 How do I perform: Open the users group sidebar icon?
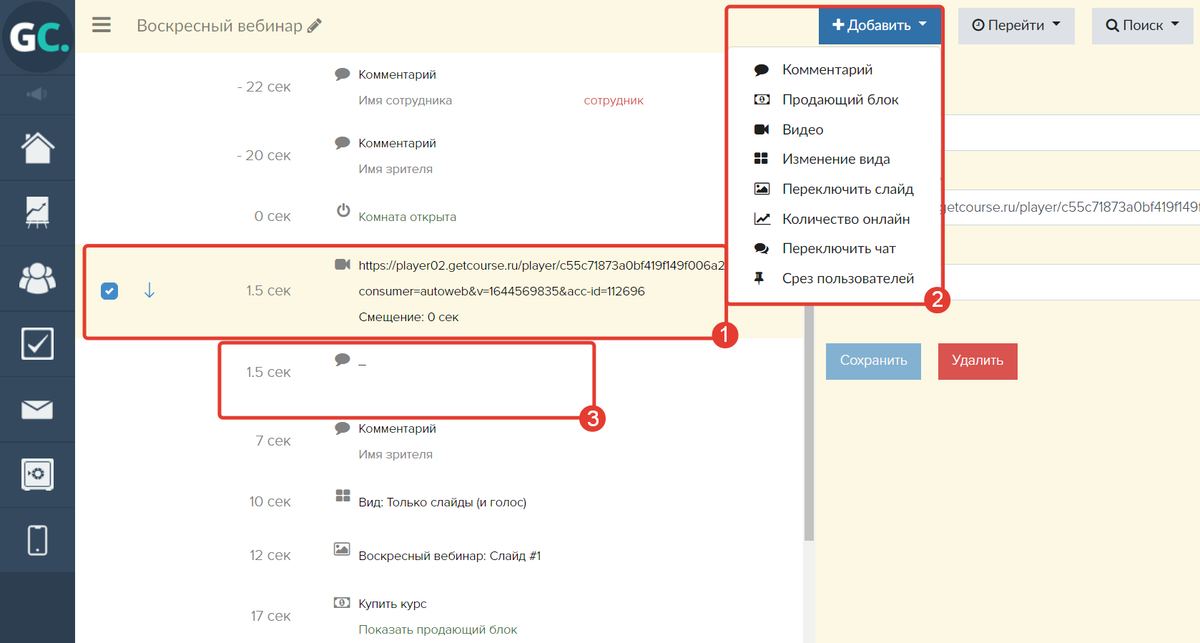pyautogui.click(x=38, y=279)
